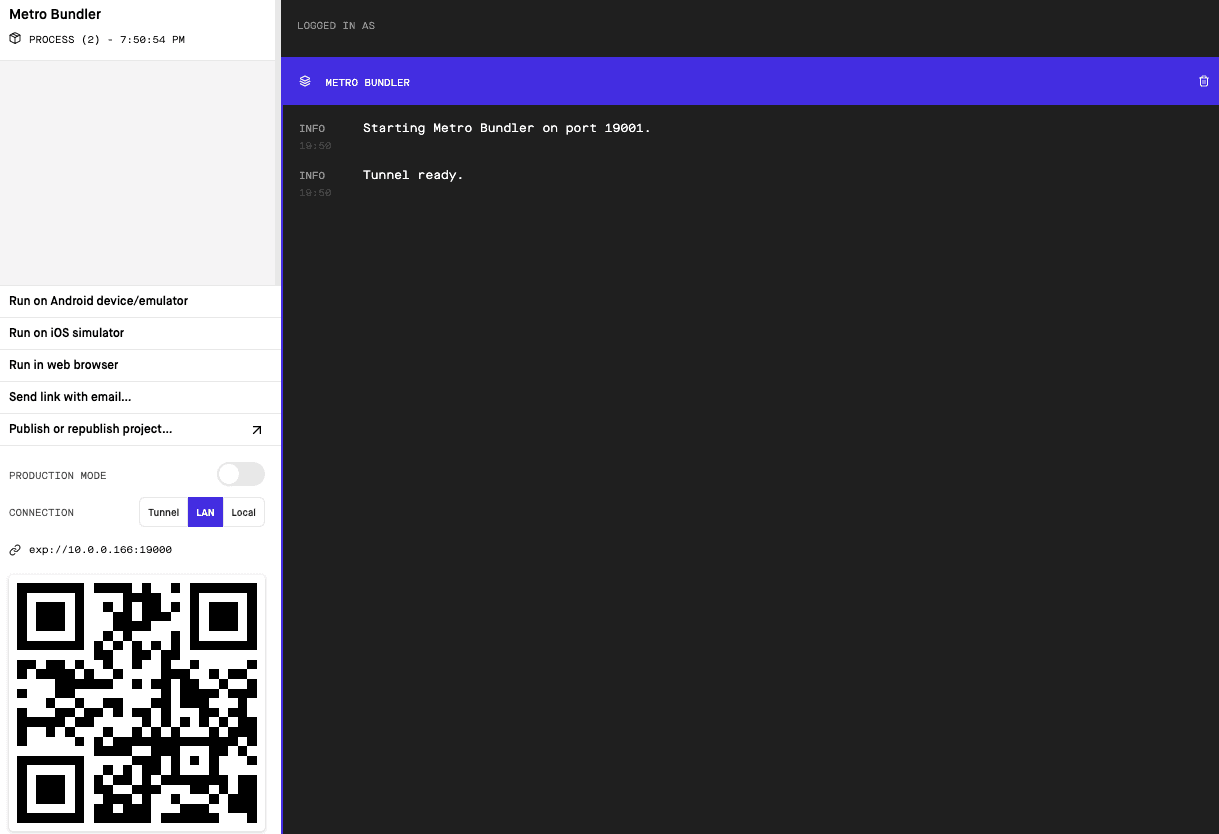The image size is (1219, 834).
Task: Click the package icon next to PROCESS (2)
Action: [15, 39]
